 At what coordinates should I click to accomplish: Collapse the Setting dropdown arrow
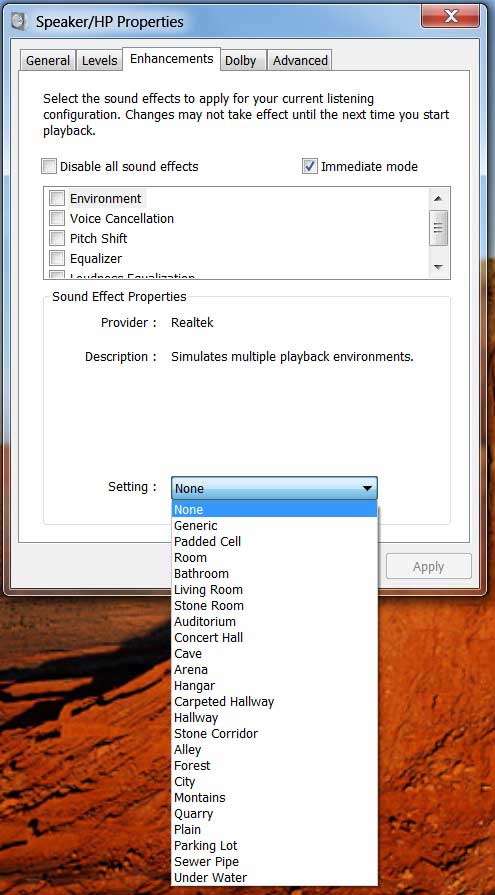pyautogui.click(x=367, y=489)
